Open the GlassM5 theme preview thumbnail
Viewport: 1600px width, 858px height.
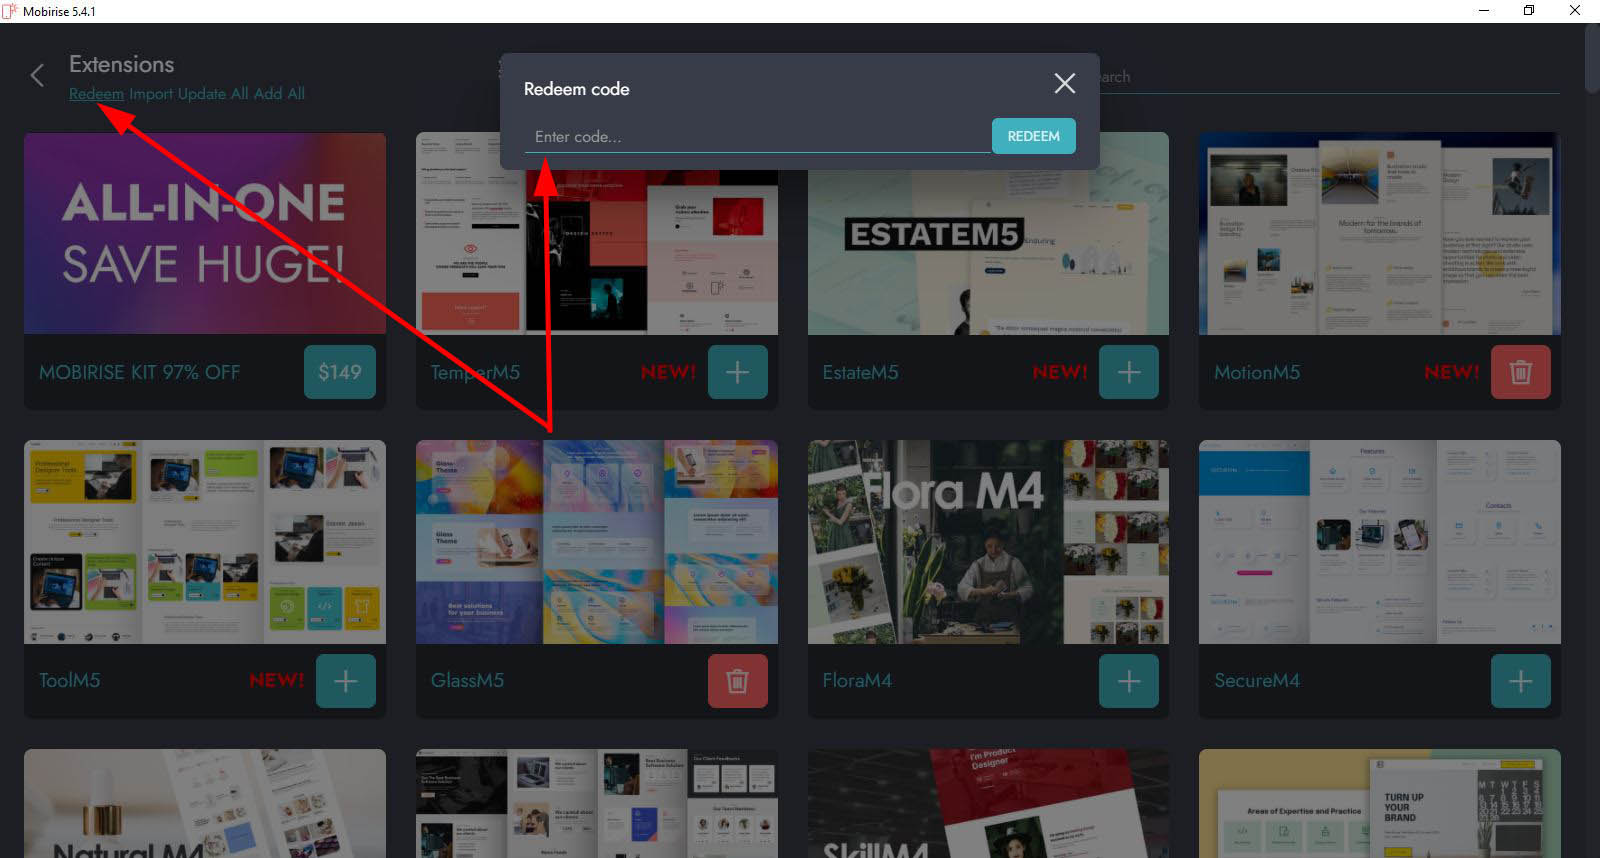pos(597,542)
